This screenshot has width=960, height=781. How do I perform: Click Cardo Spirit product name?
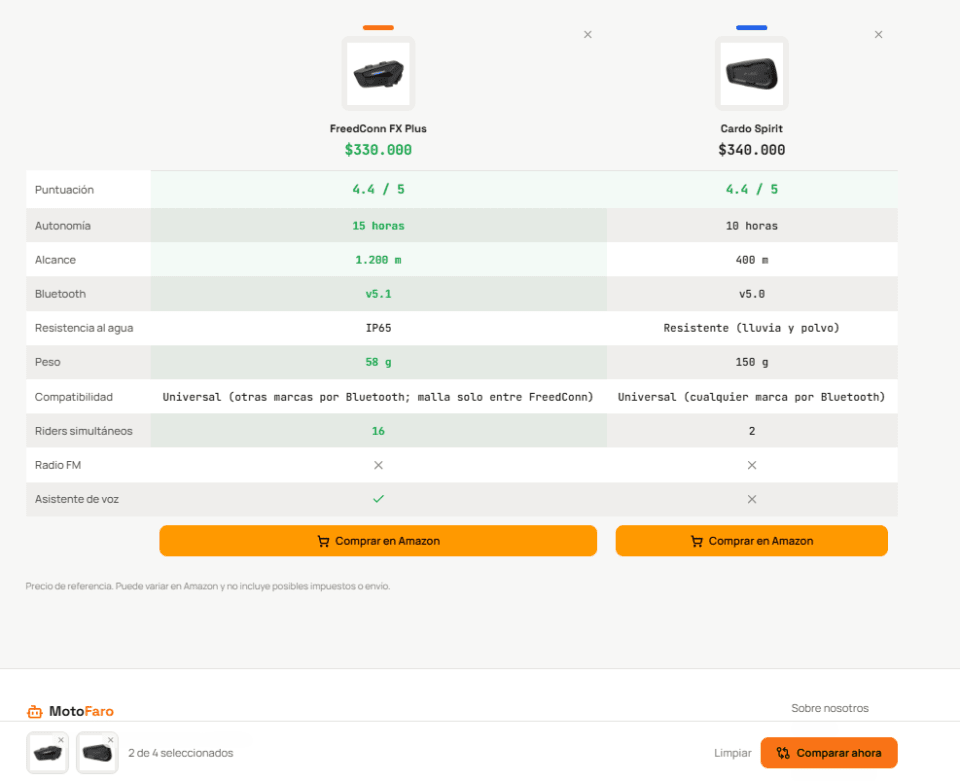pyautogui.click(x=752, y=129)
